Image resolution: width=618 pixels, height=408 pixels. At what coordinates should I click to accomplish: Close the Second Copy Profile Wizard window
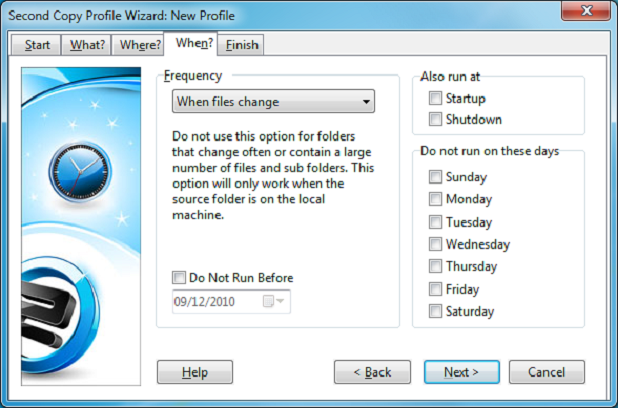point(586,11)
